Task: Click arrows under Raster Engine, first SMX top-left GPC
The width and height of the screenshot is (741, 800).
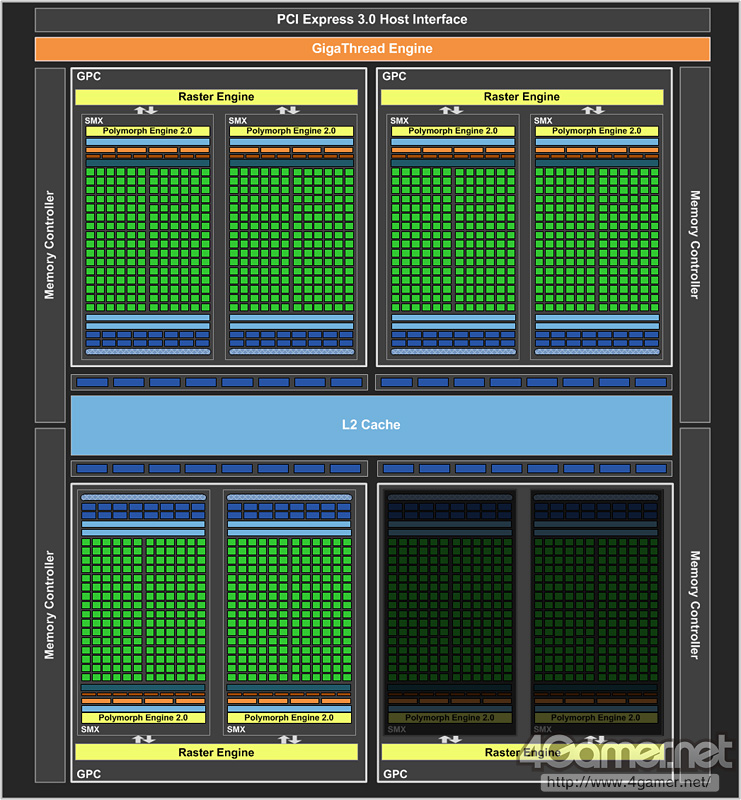Action: coord(146,110)
